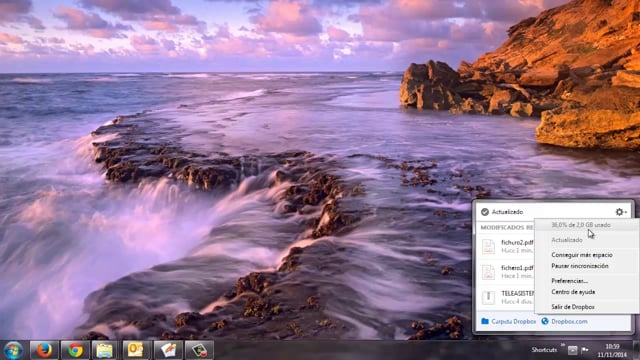This screenshot has width=640, height=360.
Task: Click the blue folder icon beside Carpeta Dropbox
Action: (x=485, y=321)
